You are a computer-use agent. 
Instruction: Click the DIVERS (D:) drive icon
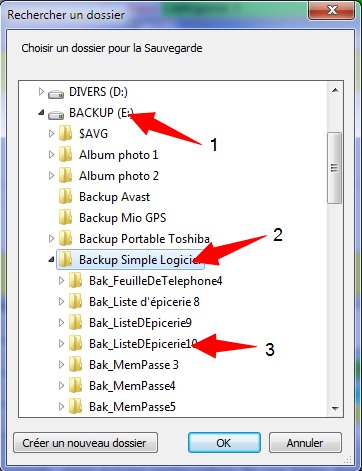coord(56,94)
